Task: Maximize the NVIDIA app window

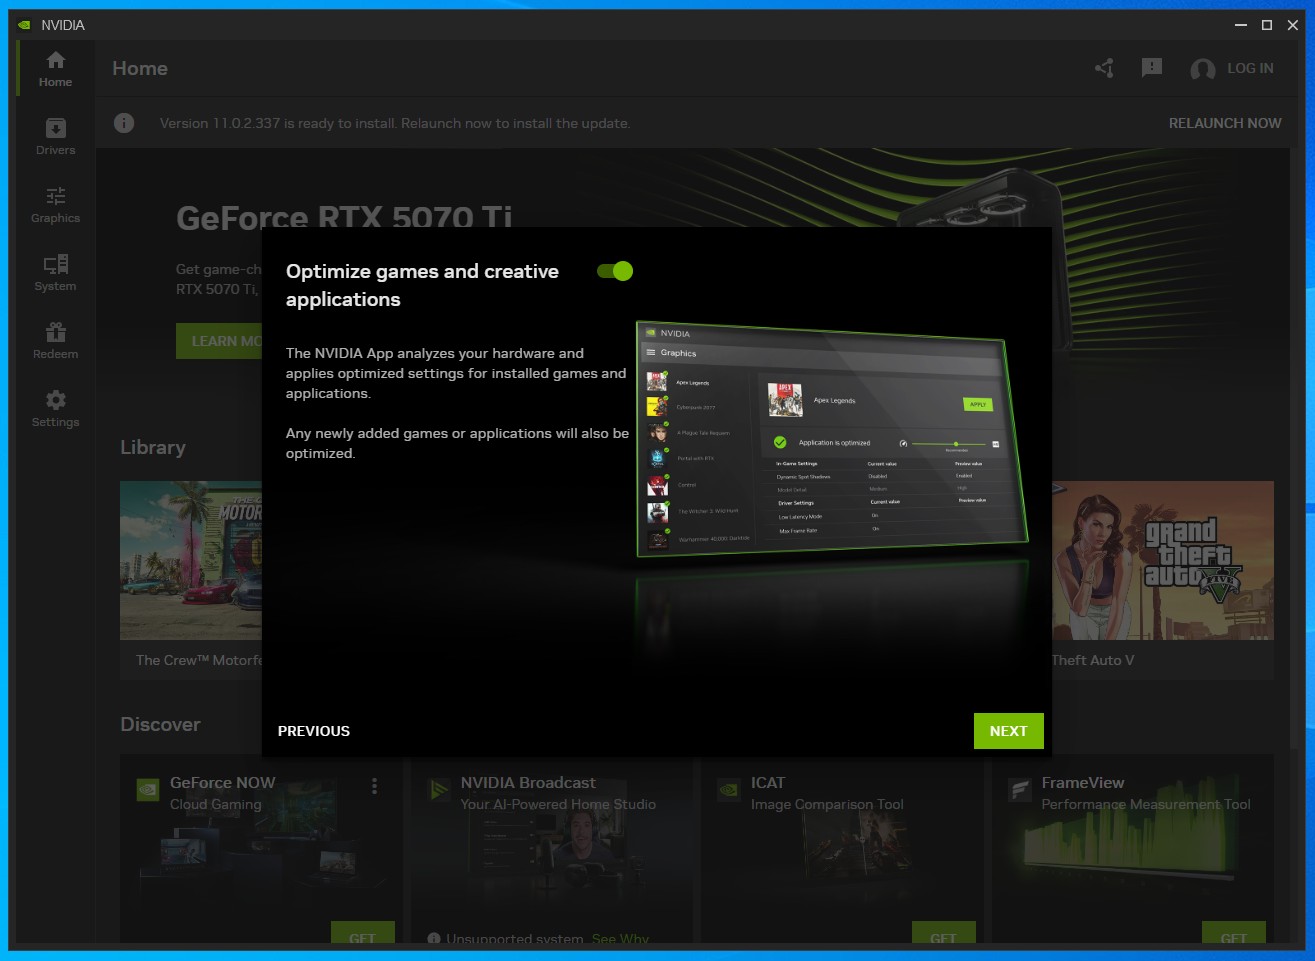Action: tap(1267, 25)
